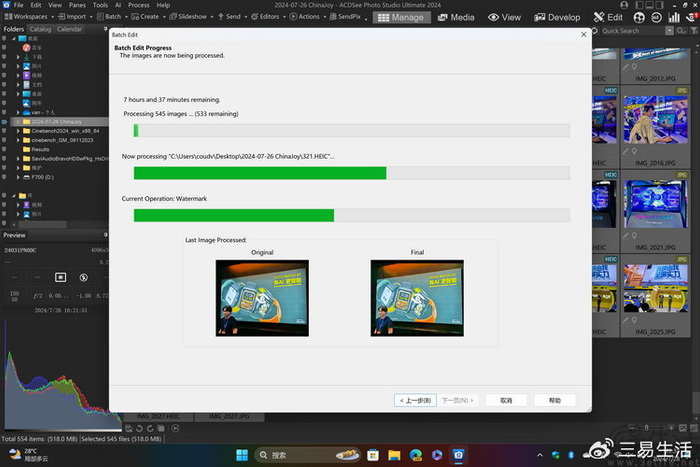Open the notification icon with red badge
700x467 pixels.
coord(692,17)
